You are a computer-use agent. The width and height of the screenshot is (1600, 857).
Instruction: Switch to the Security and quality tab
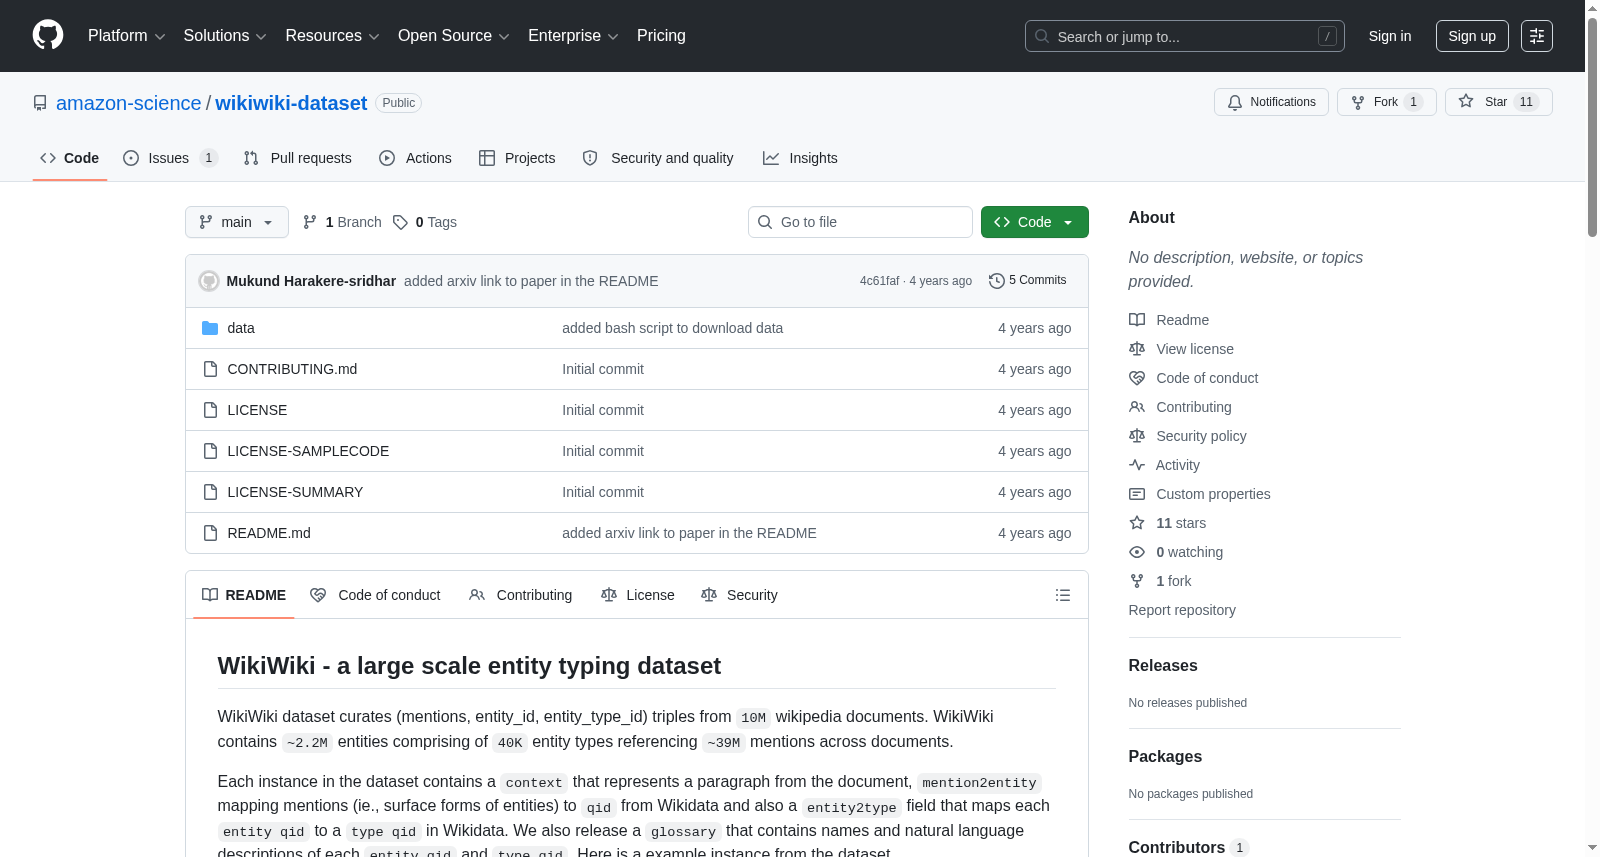point(658,158)
